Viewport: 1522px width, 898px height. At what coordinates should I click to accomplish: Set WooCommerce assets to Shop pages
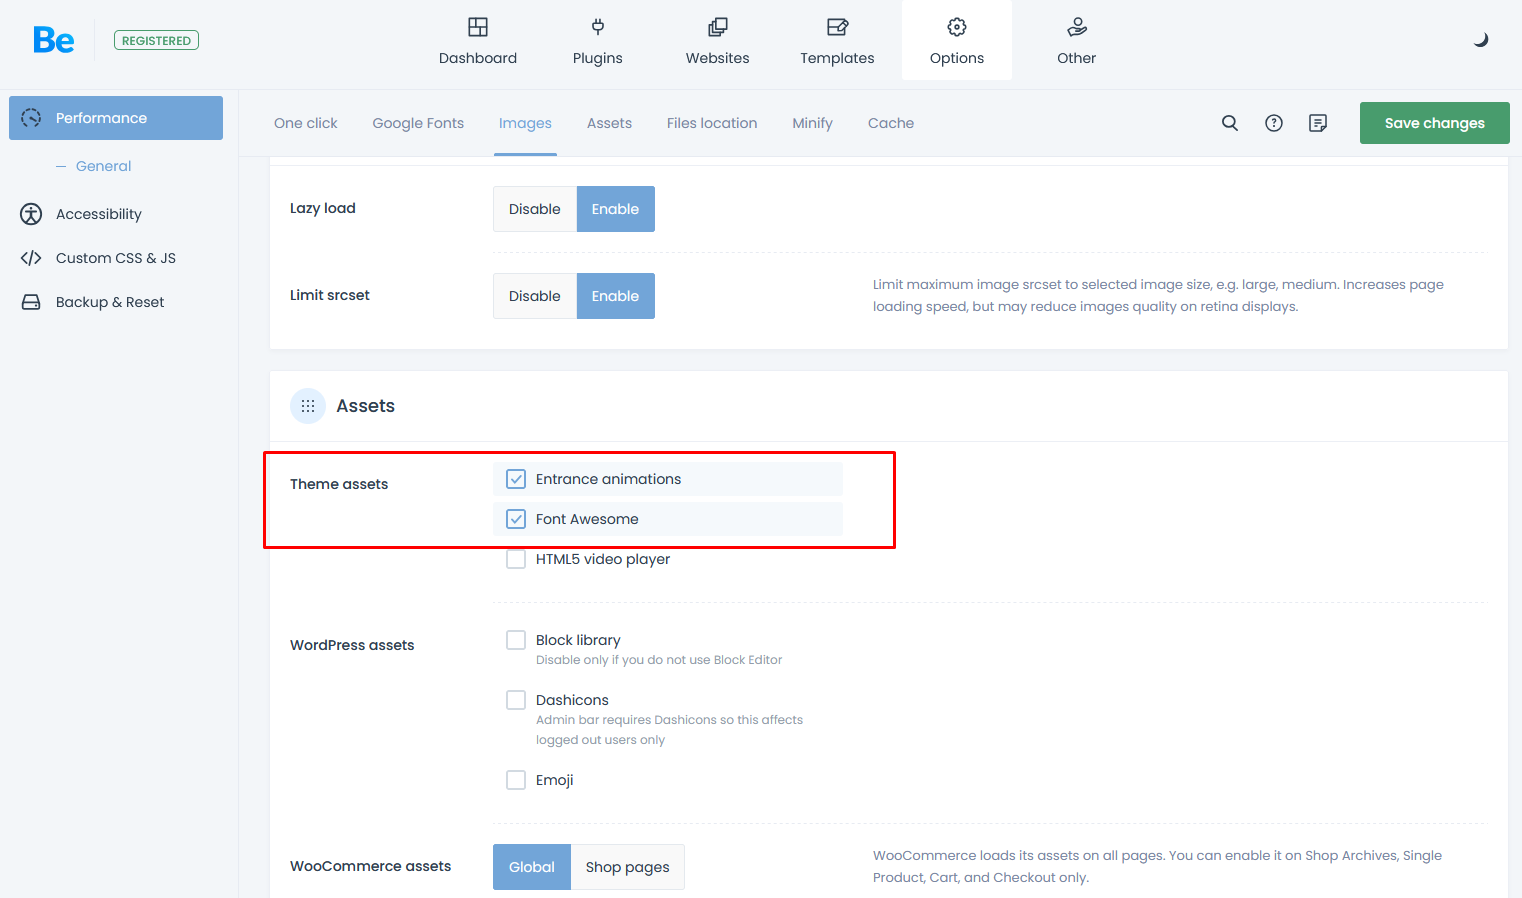pos(627,867)
